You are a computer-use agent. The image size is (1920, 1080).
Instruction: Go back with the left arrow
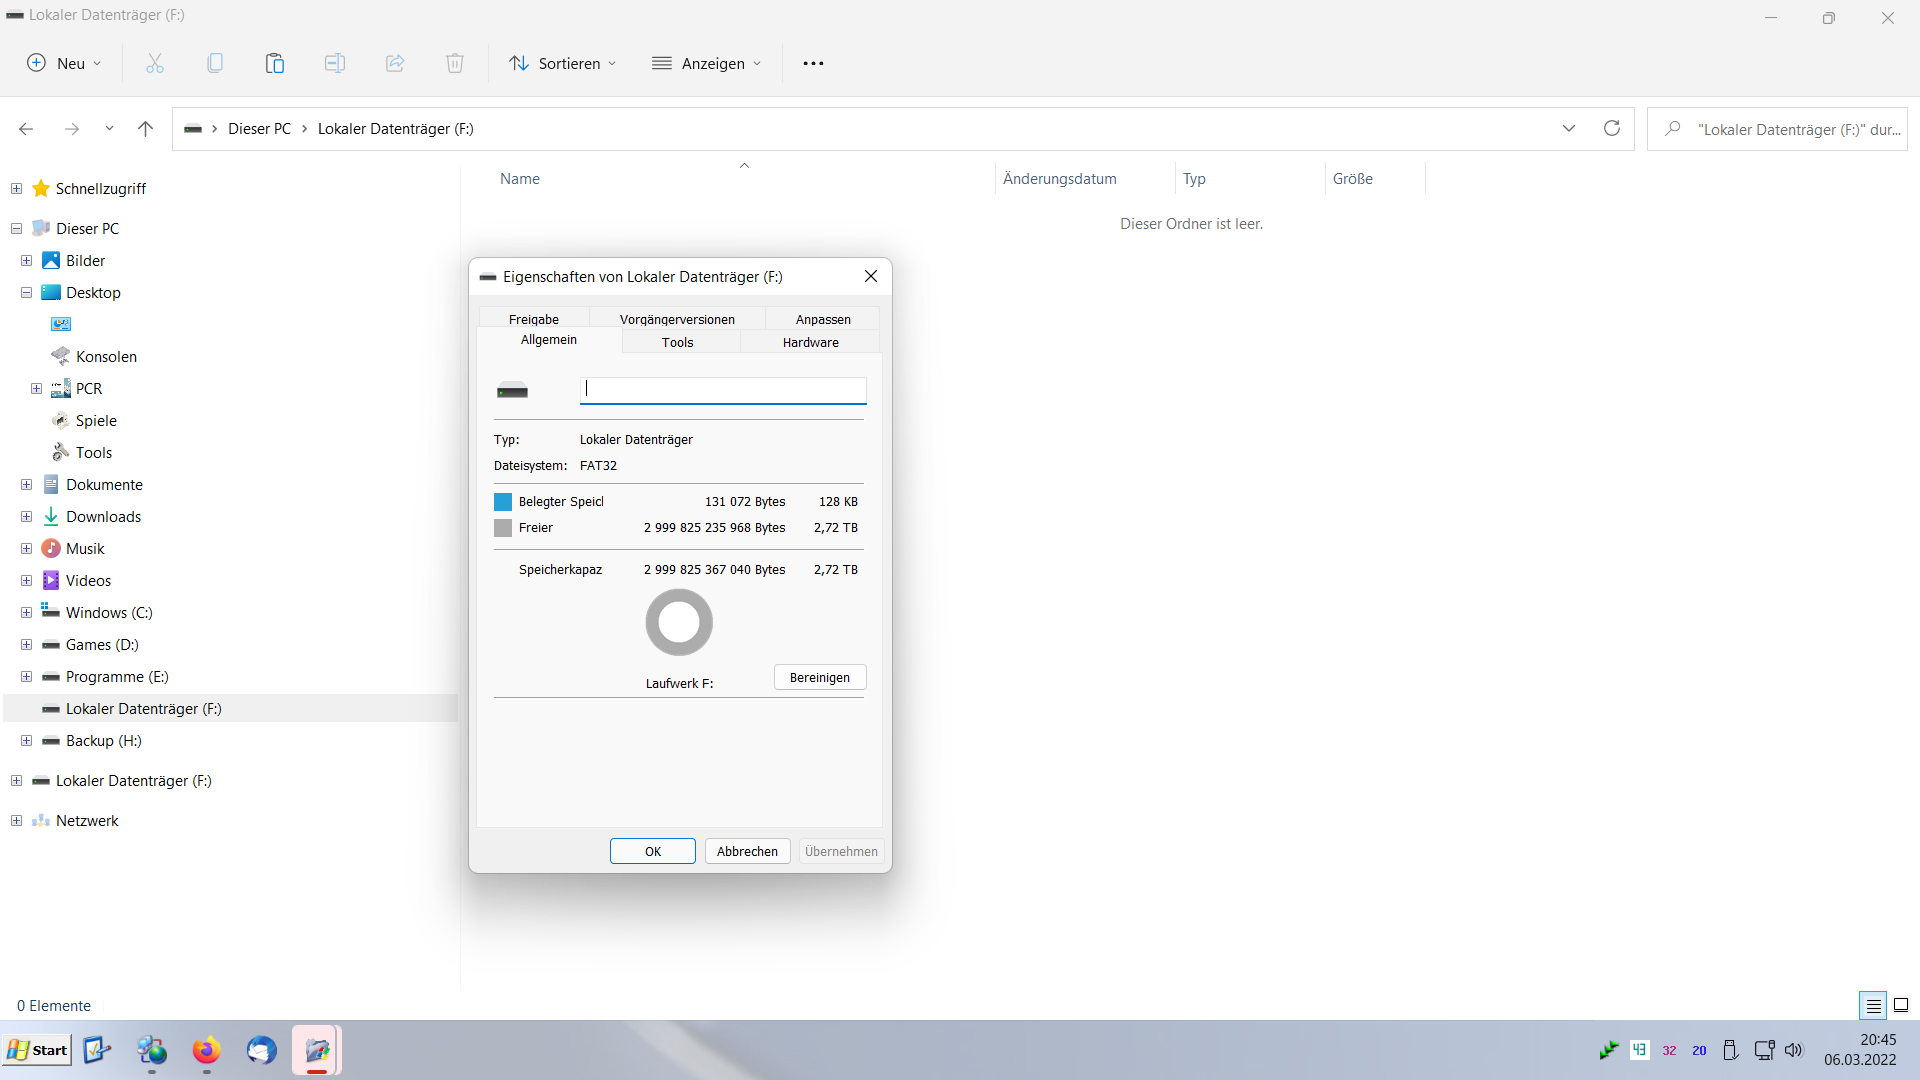26,129
